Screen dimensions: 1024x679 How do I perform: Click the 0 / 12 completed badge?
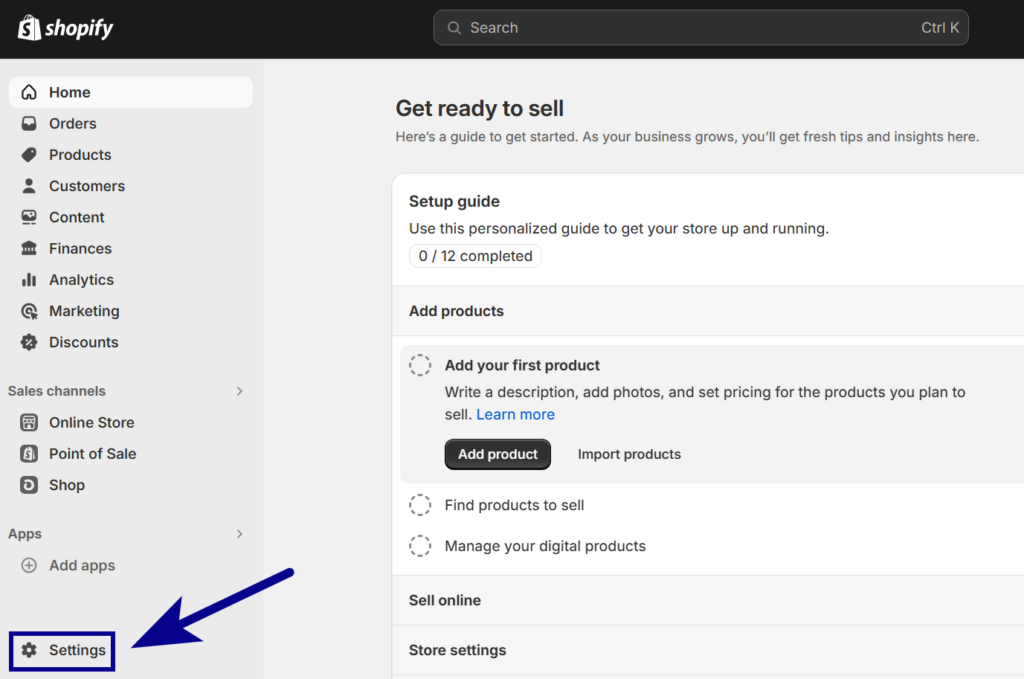475,256
